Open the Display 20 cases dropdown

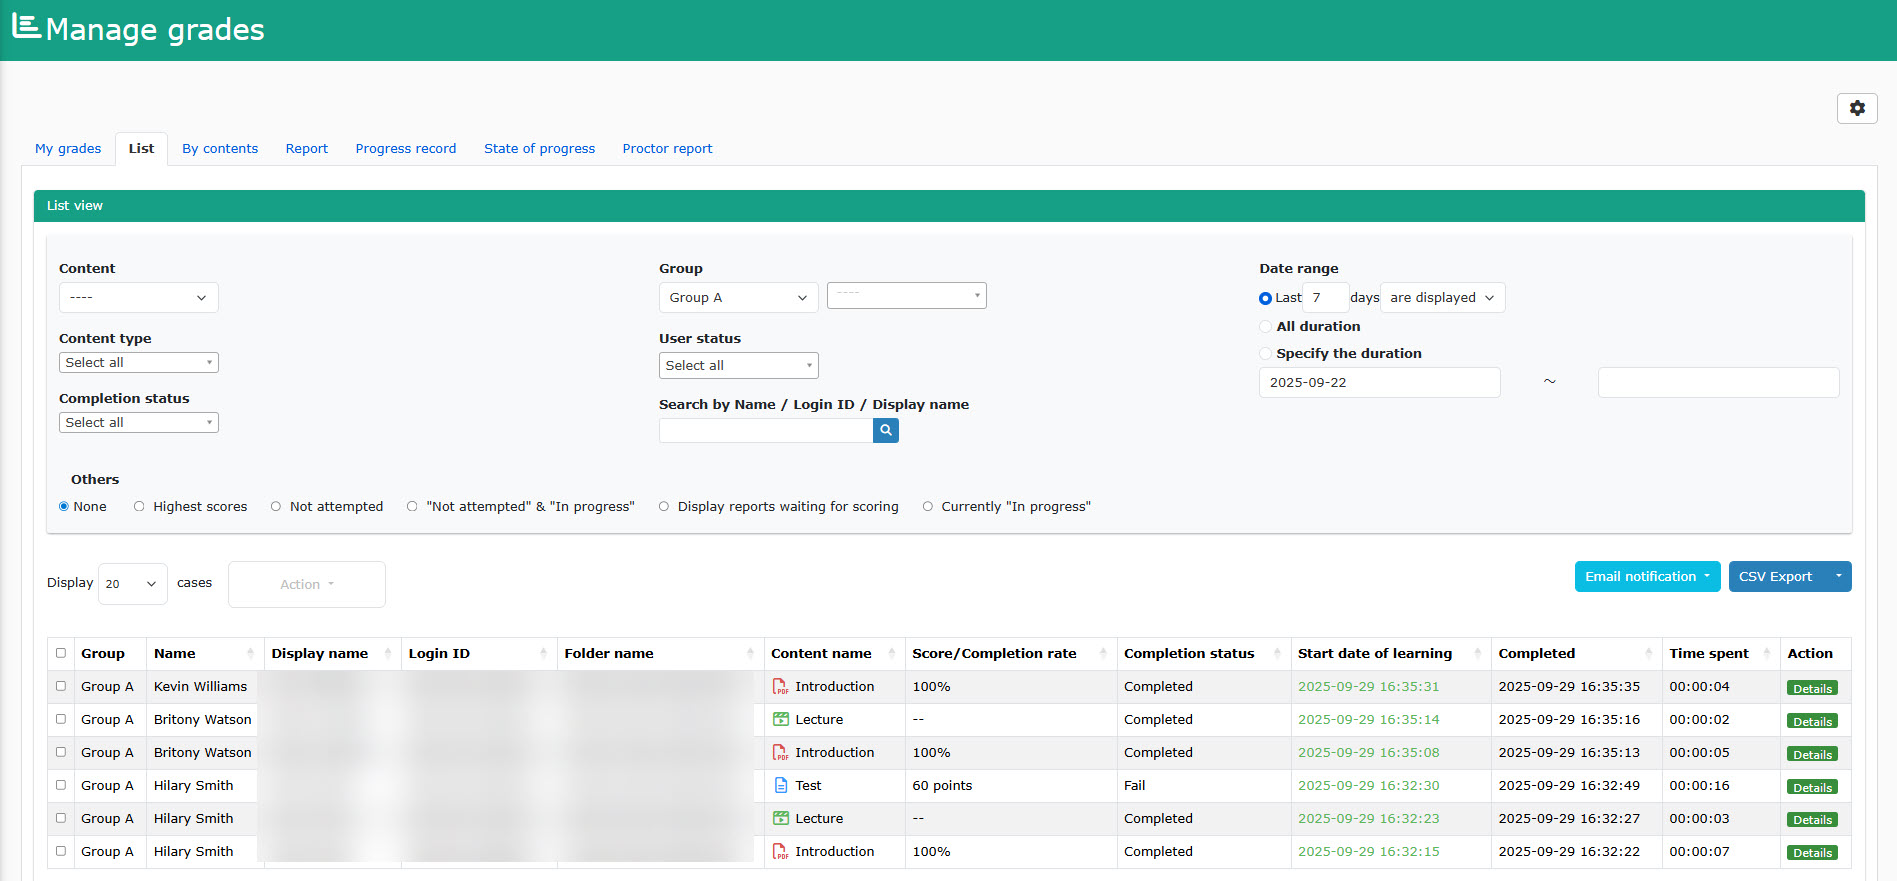point(132,584)
